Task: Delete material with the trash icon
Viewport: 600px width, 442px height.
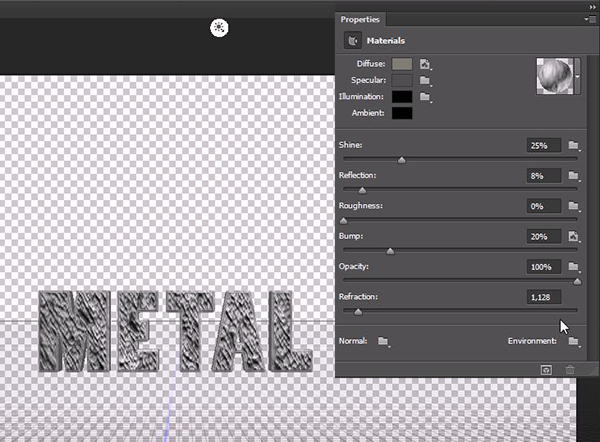Action: 570,370
